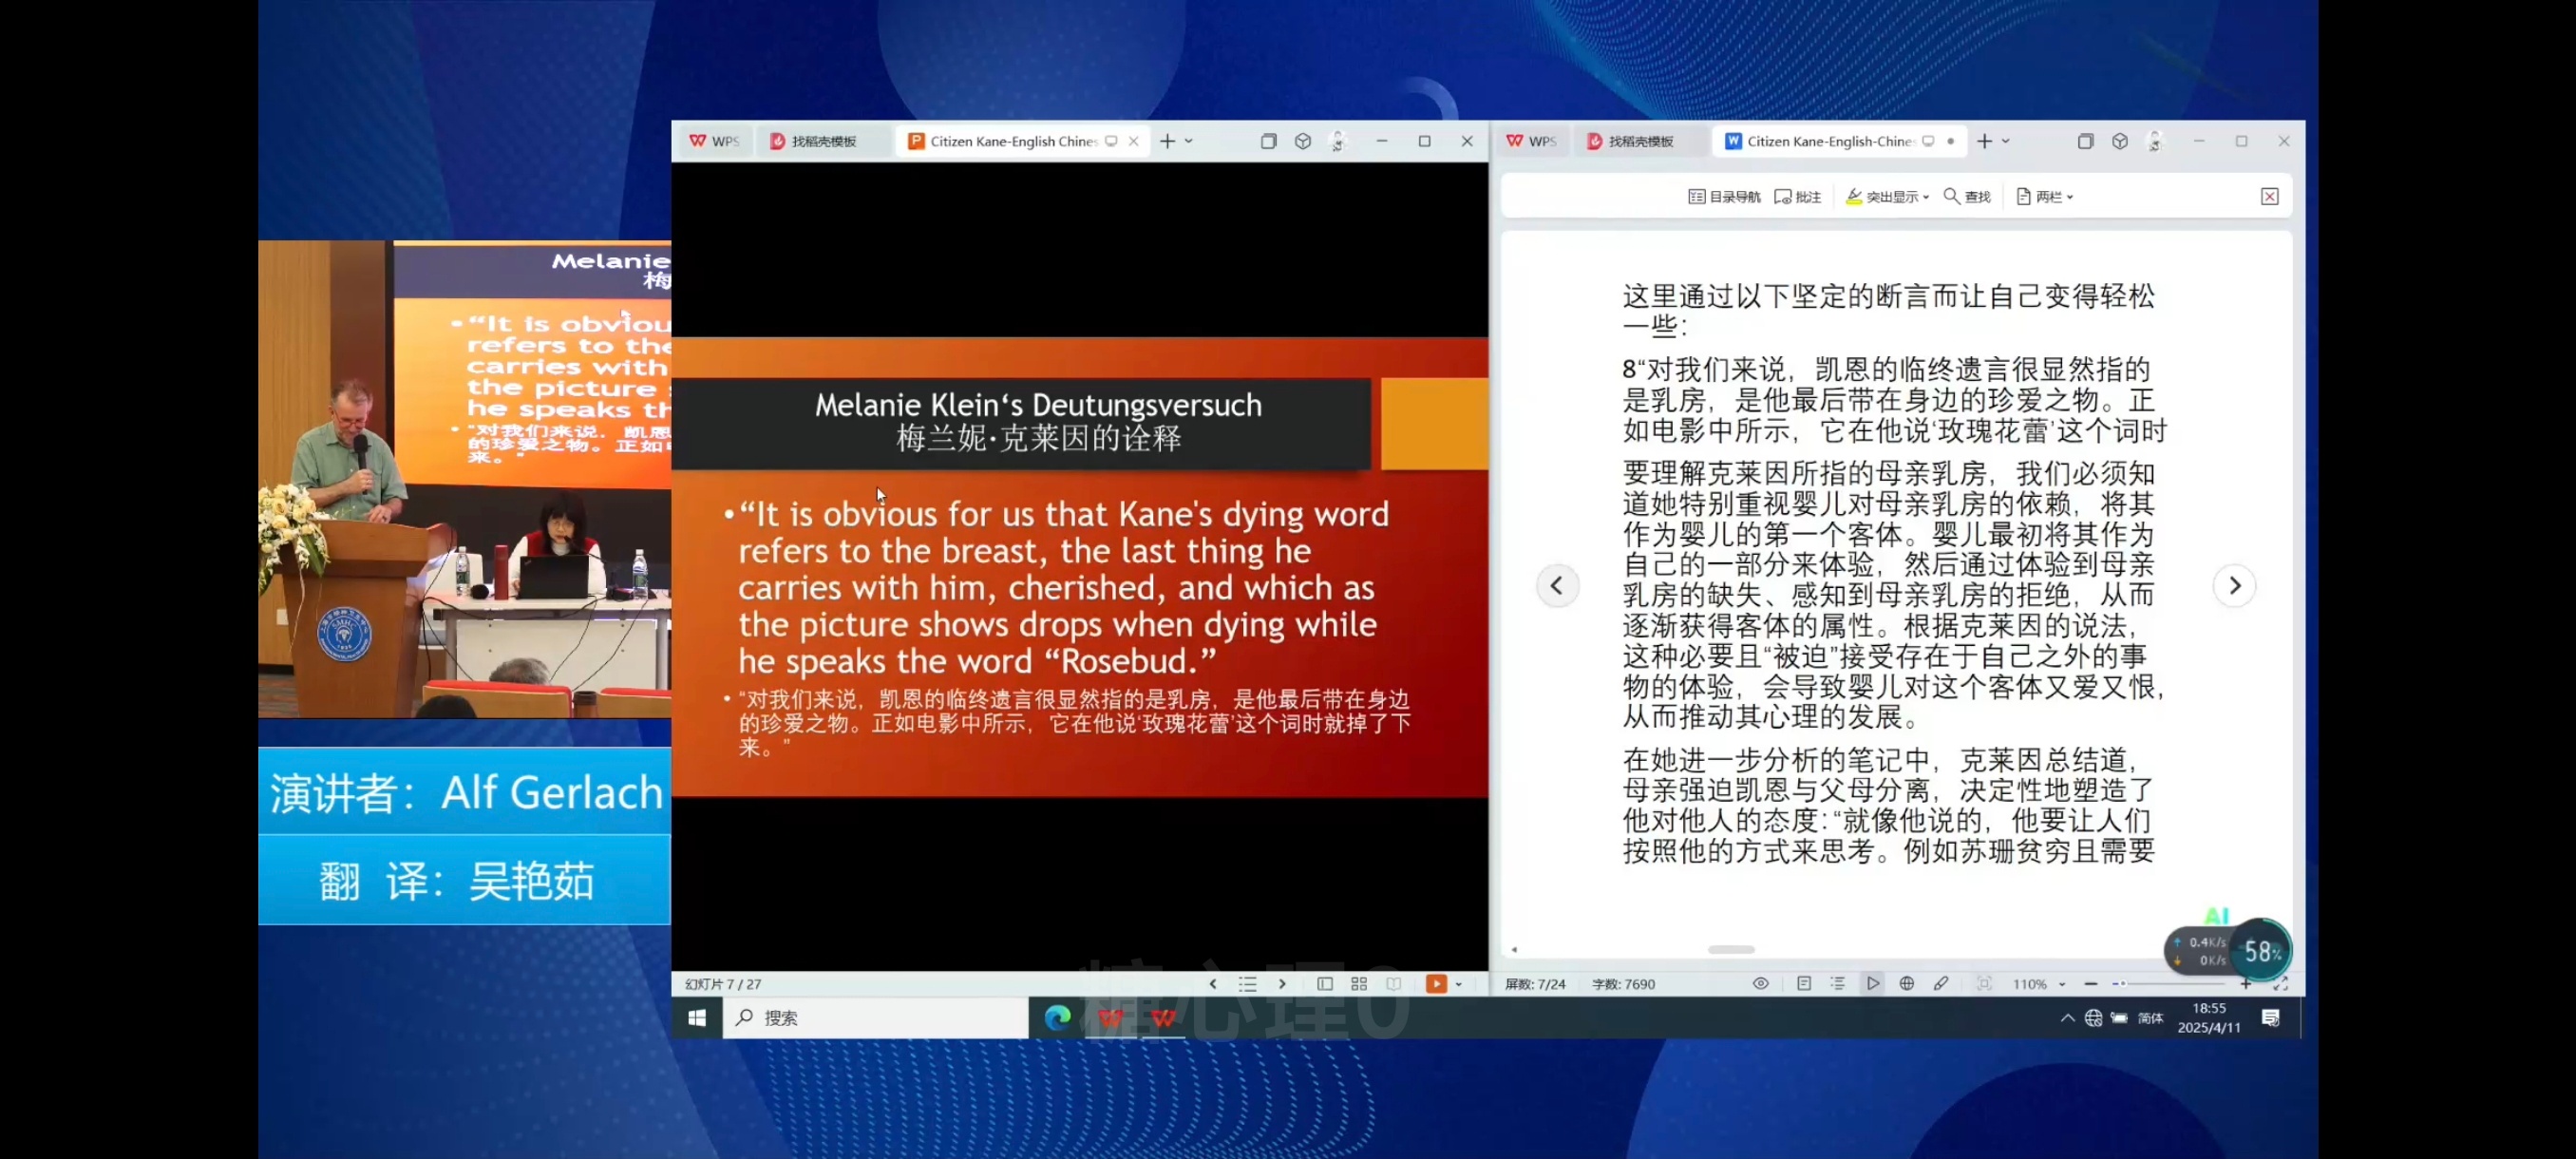Open user avatar in presentation window title bar
2576x1159 pixels.
coord(1338,141)
